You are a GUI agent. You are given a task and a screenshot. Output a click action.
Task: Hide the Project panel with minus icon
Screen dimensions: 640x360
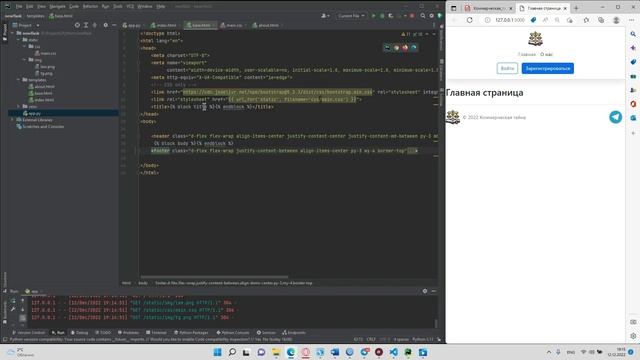pyautogui.click(x=114, y=25)
